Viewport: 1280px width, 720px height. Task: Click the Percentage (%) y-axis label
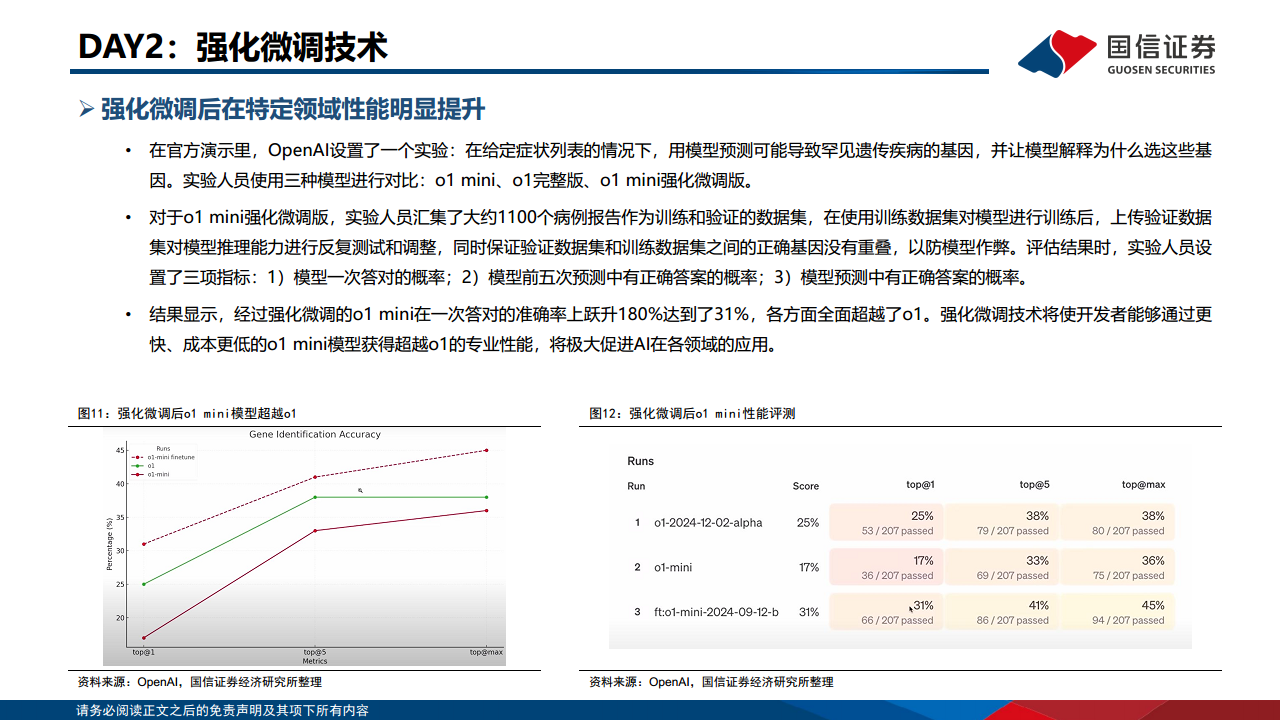click(x=108, y=545)
